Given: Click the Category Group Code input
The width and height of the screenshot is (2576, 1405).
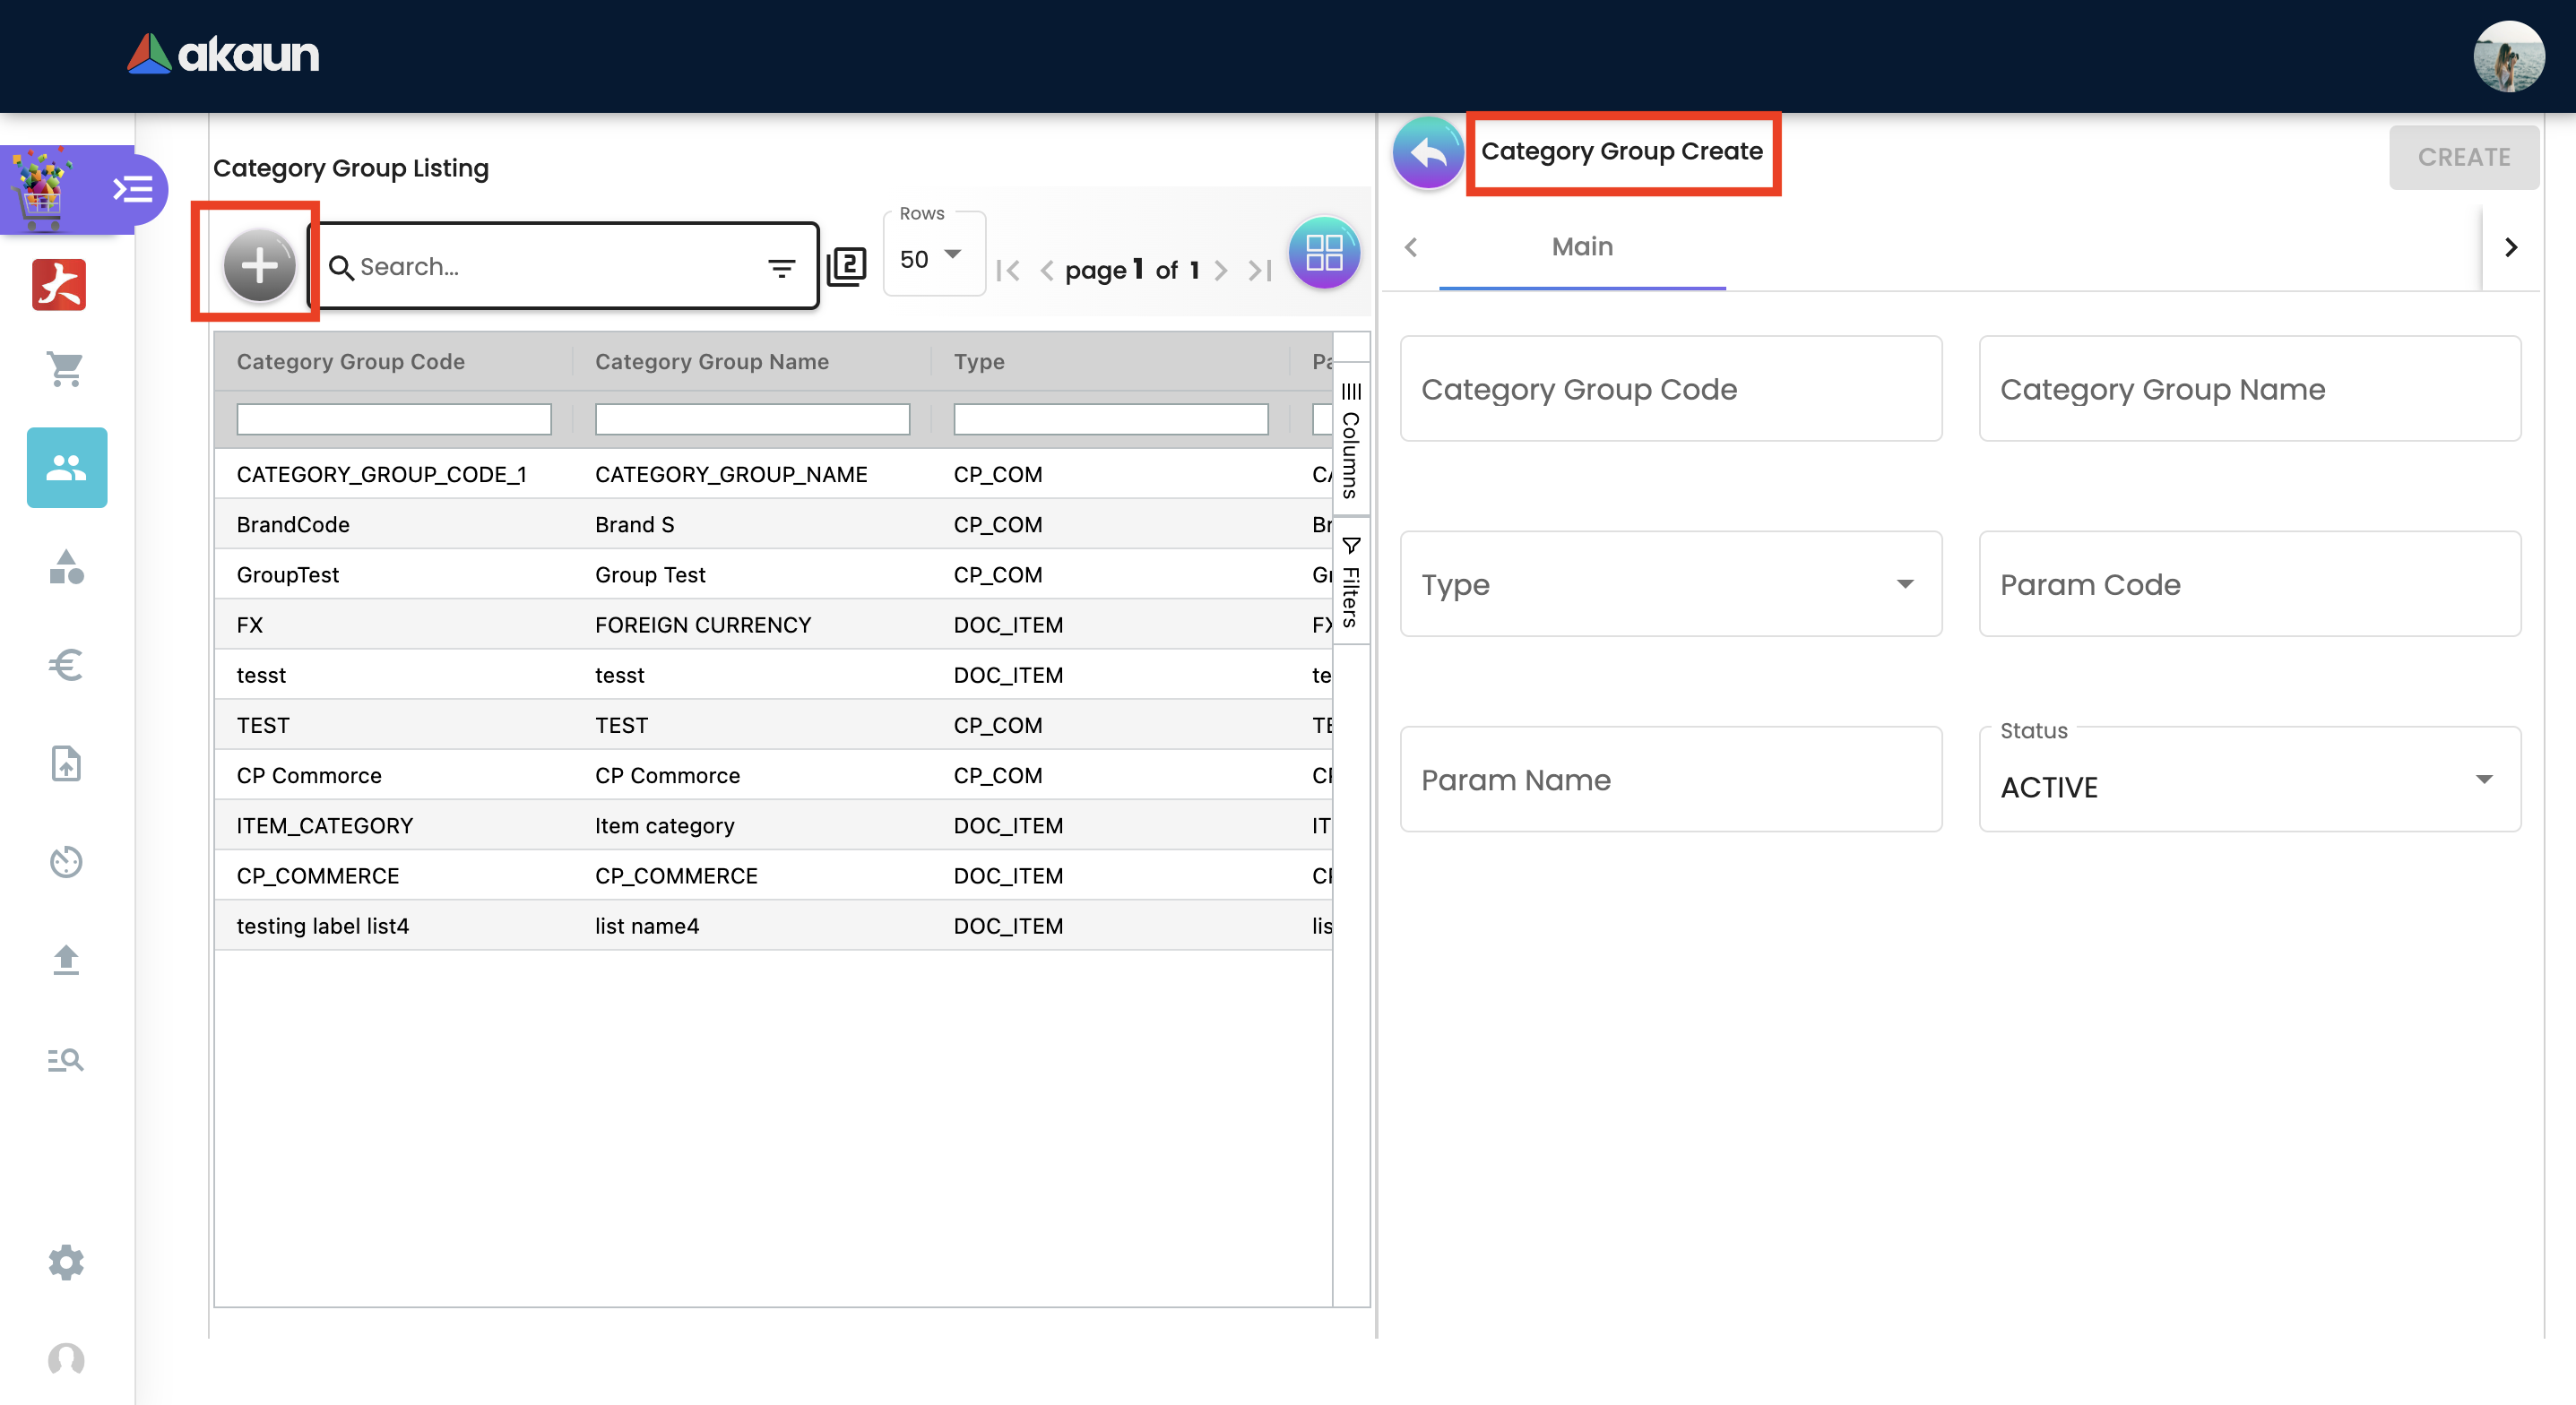Looking at the screenshot, I should coord(1670,389).
